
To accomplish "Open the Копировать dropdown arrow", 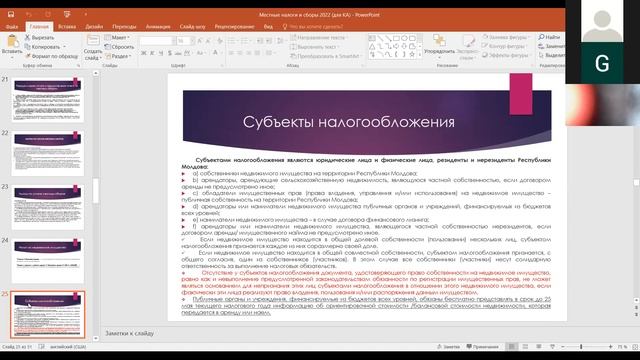I will 64,47.
